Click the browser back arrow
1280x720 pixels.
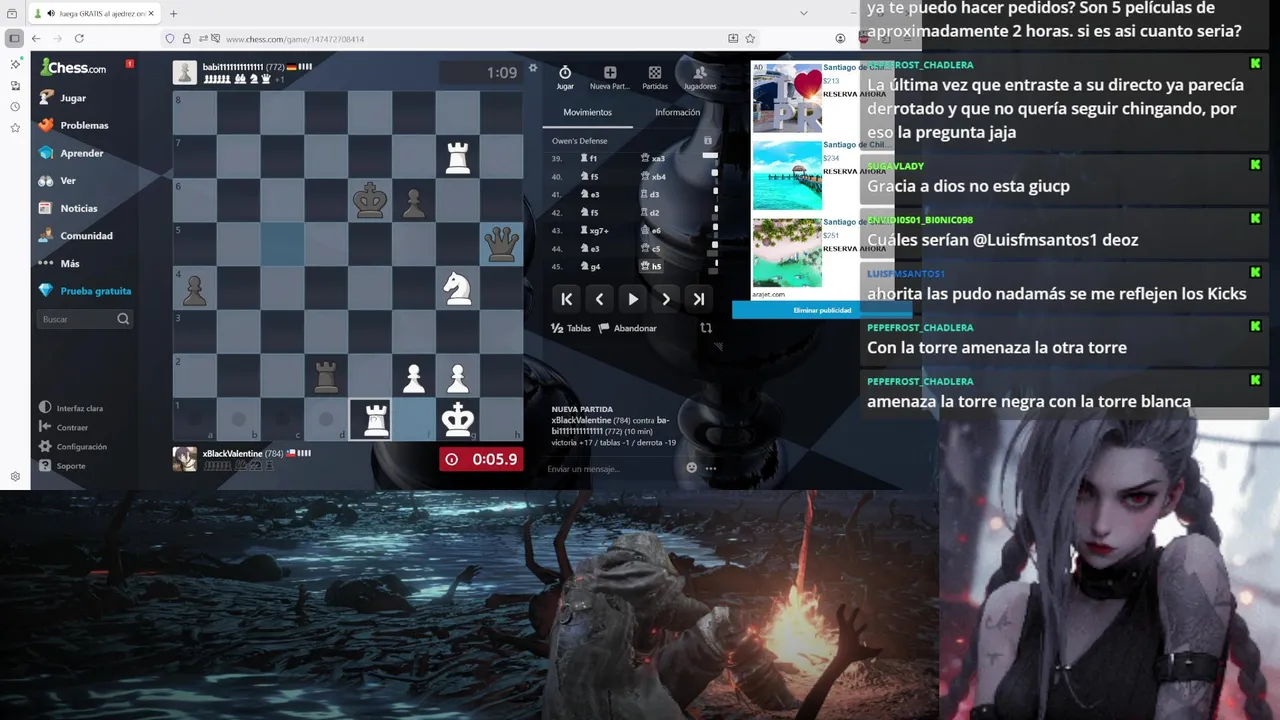click(36, 38)
